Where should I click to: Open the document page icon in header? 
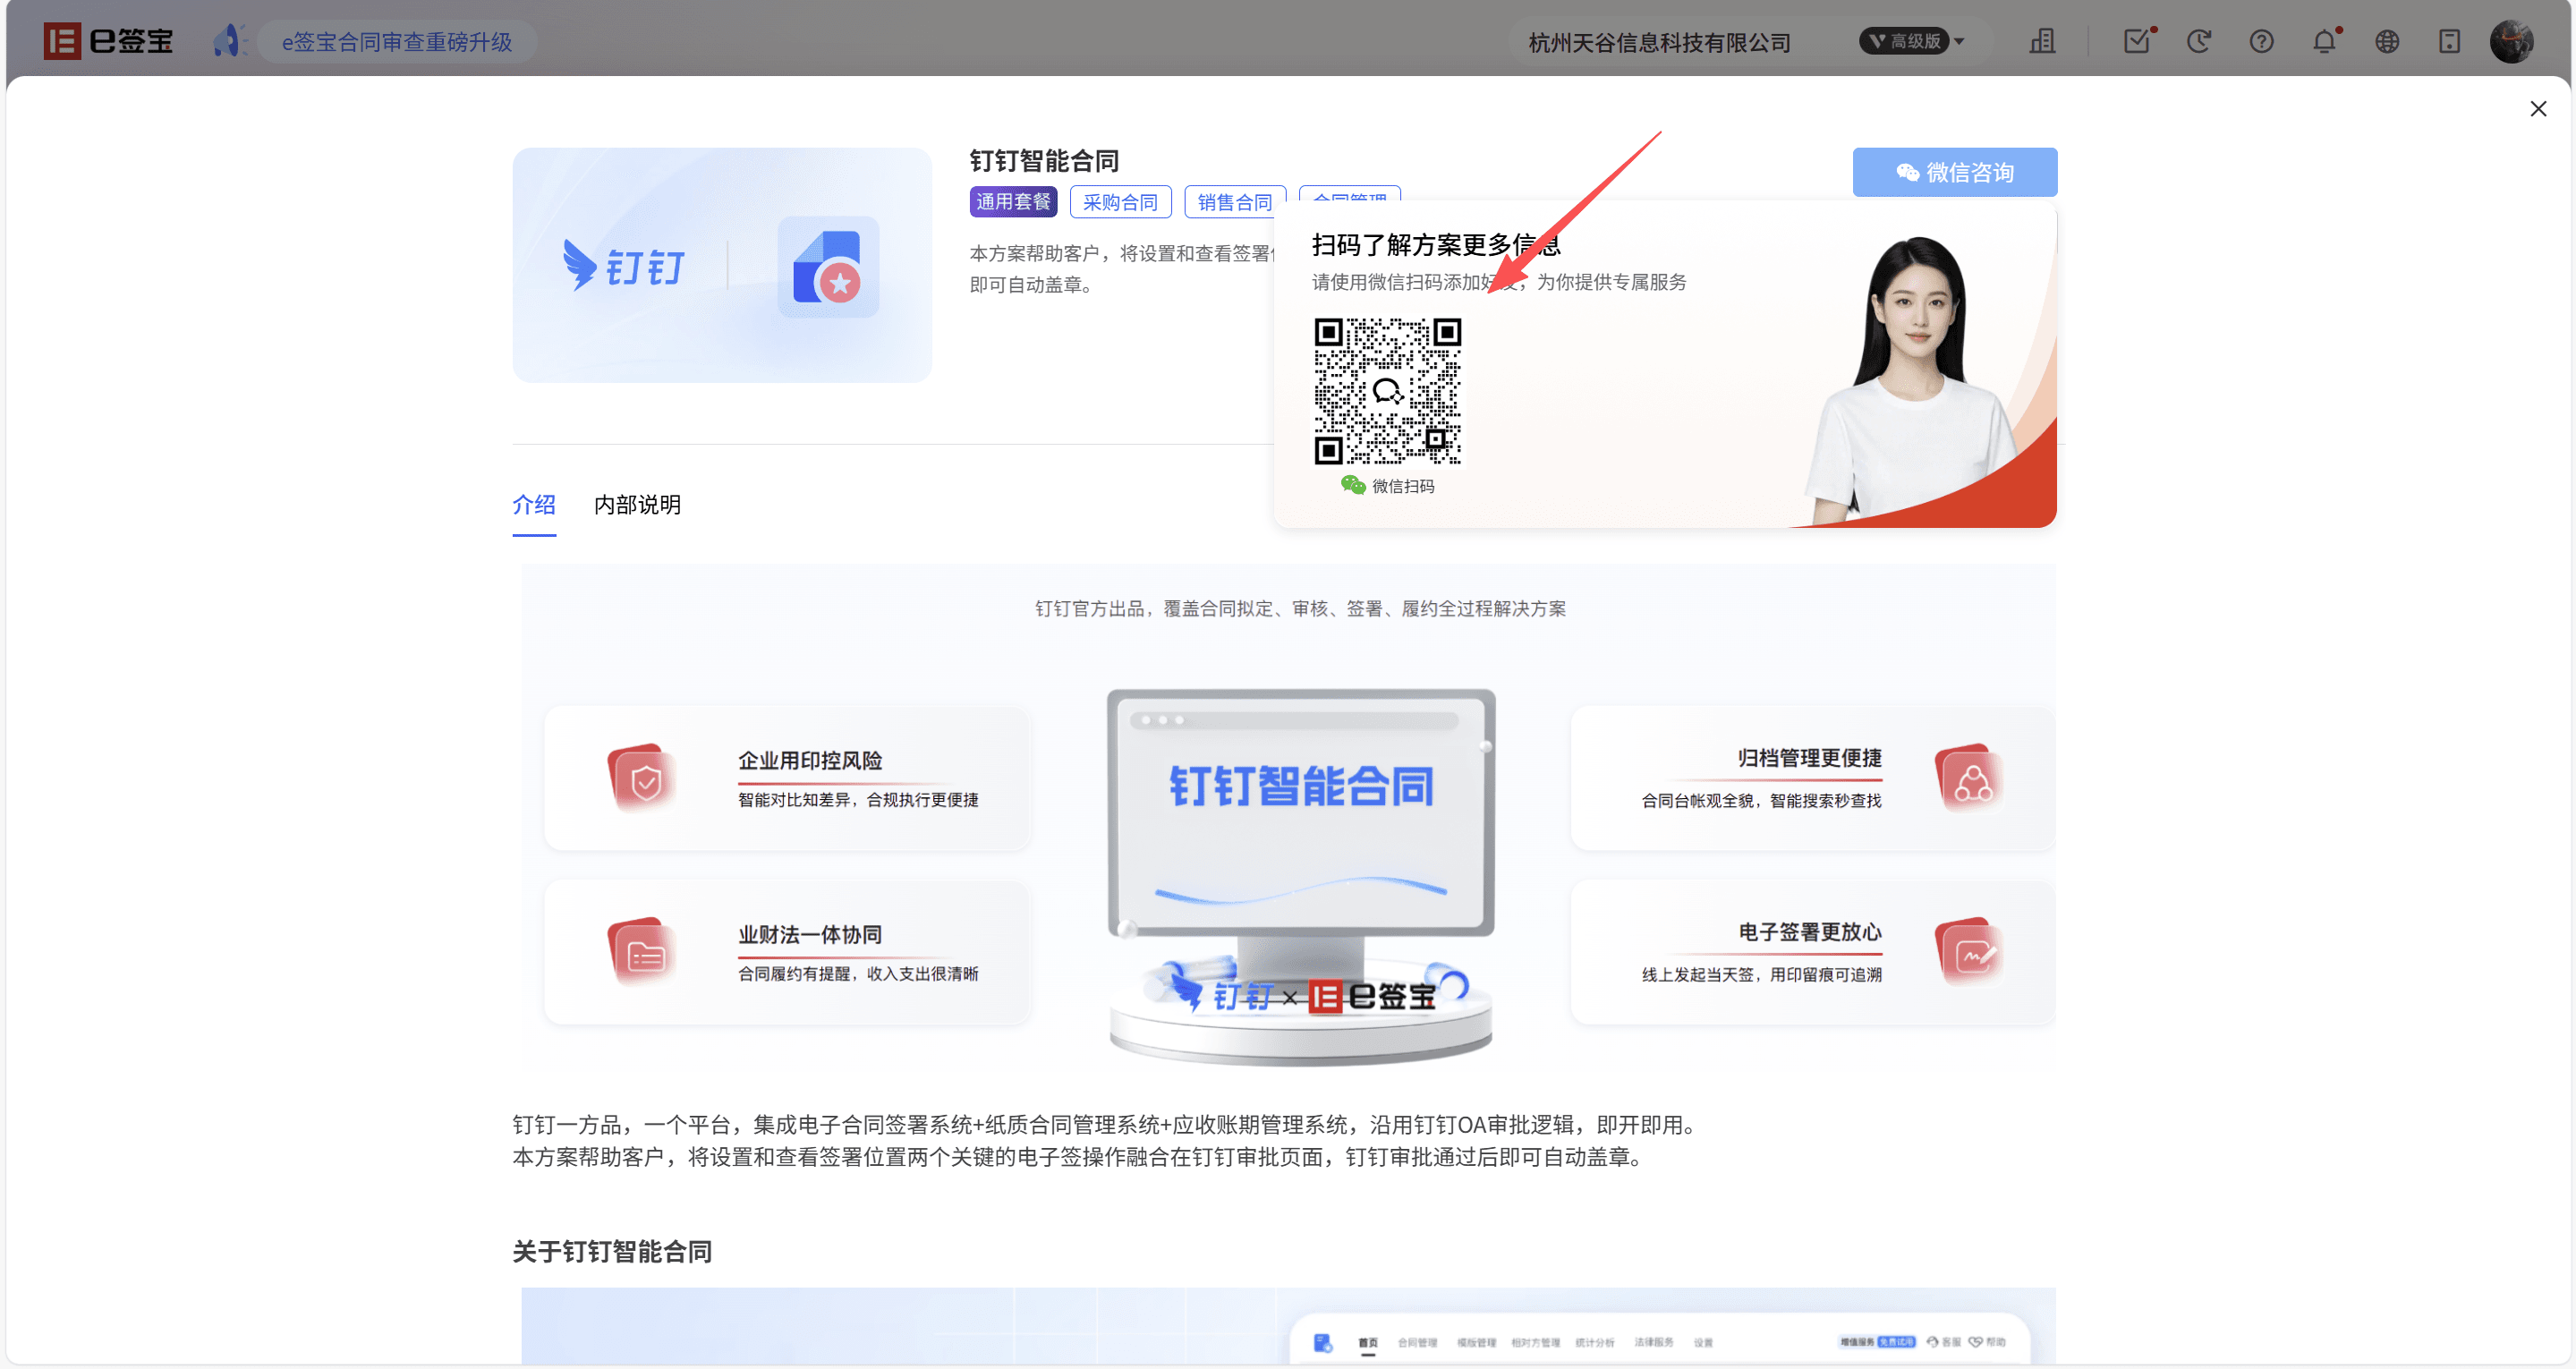tap(2449, 41)
